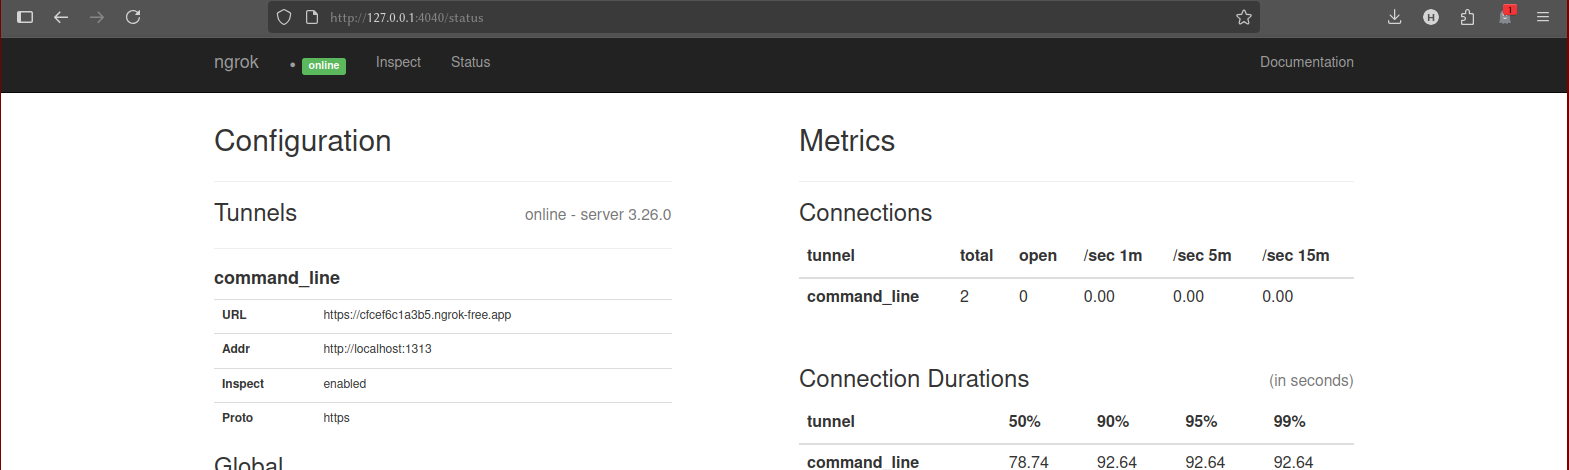Click the address bar showing 127.0.0.1:4040/status
The image size is (1569, 470).
point(700,17)
